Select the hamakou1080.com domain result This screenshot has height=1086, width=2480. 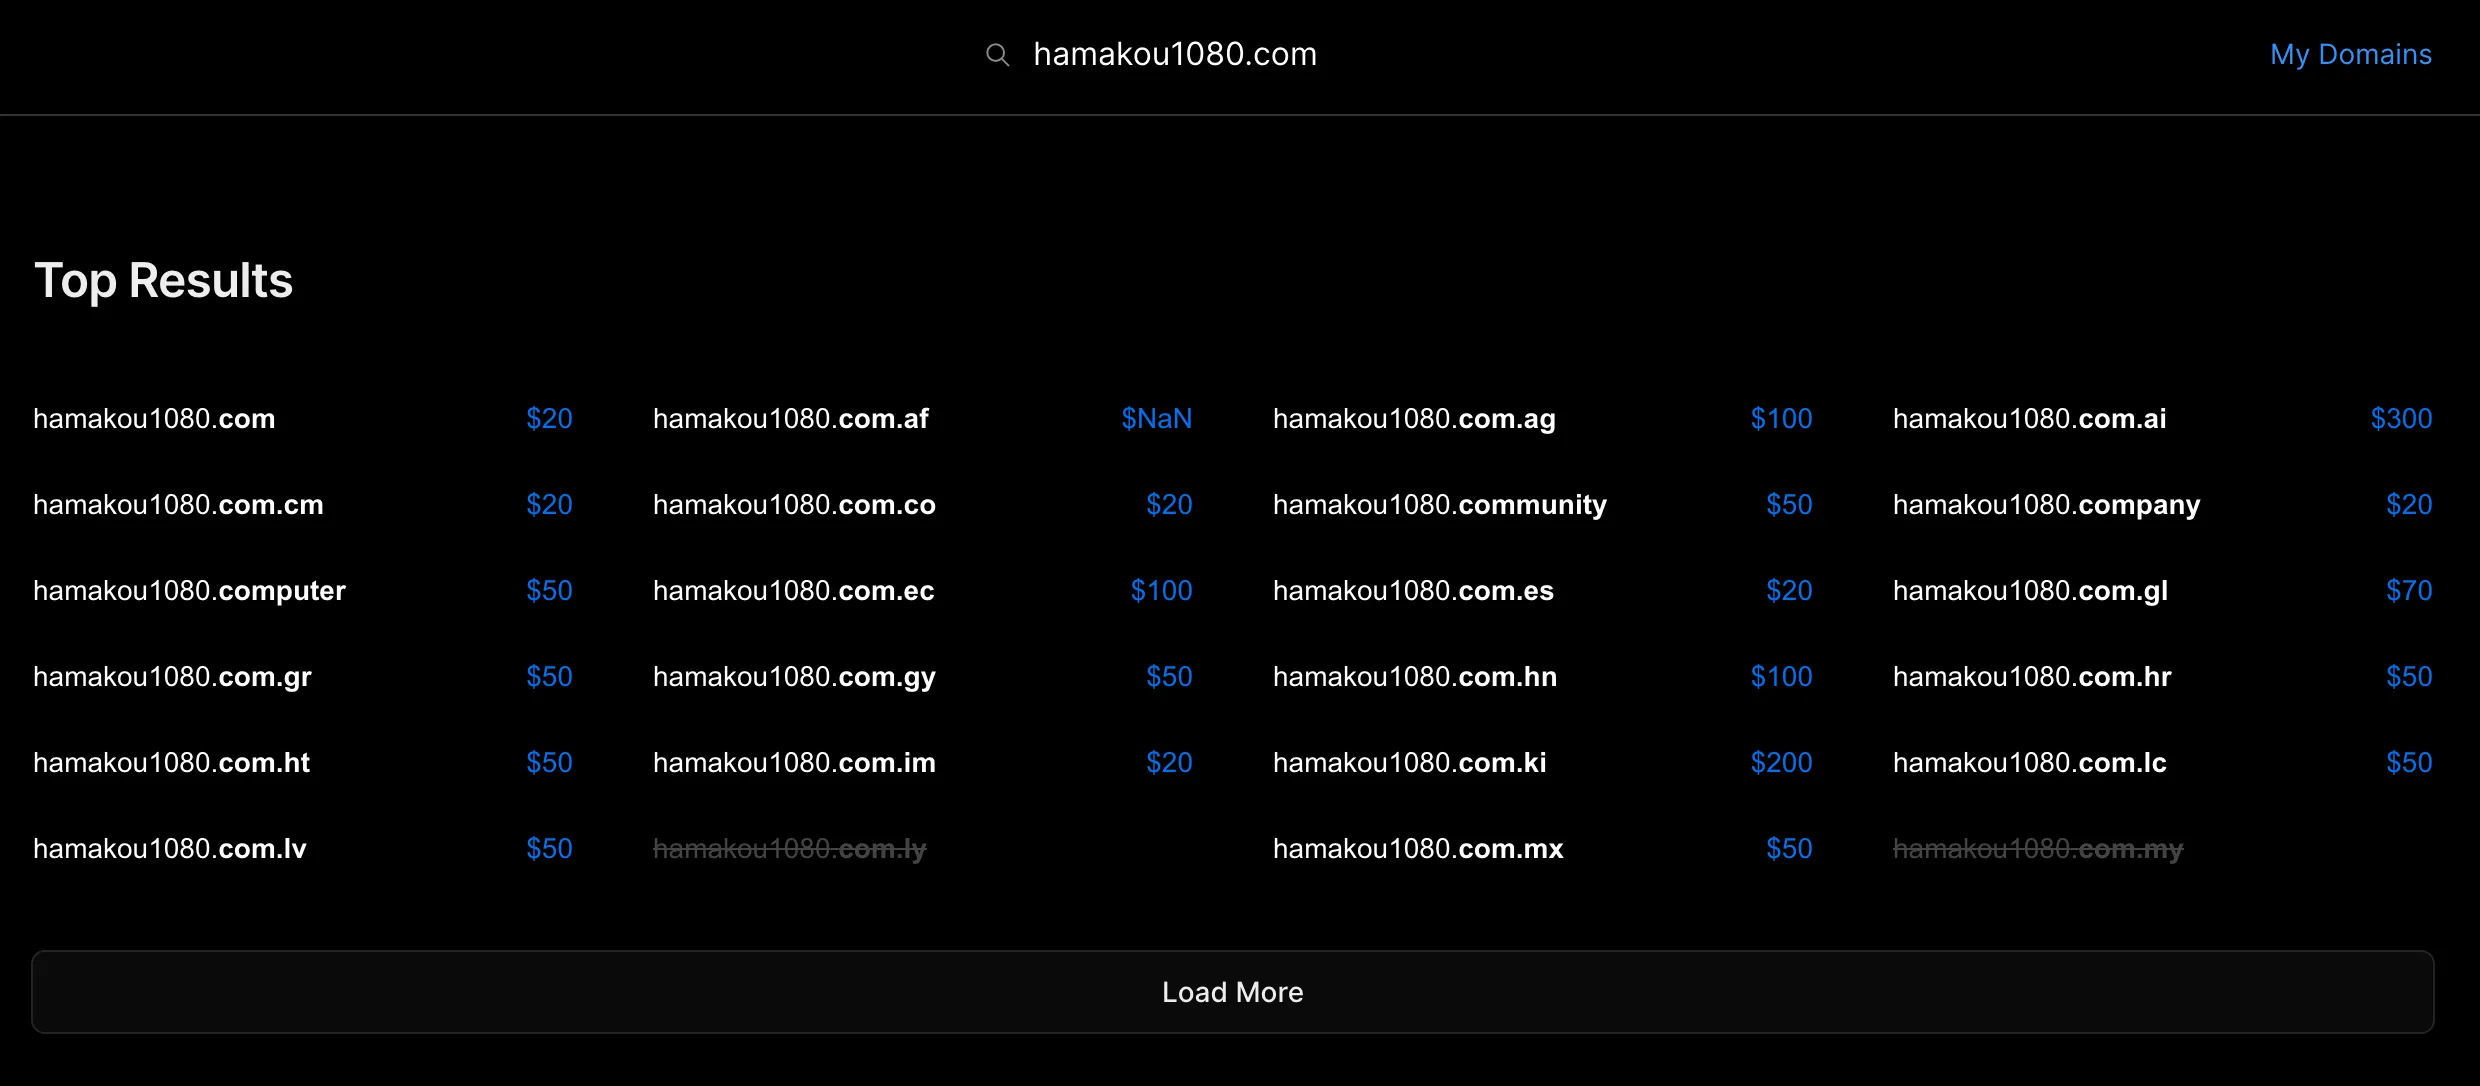[154, 419]
